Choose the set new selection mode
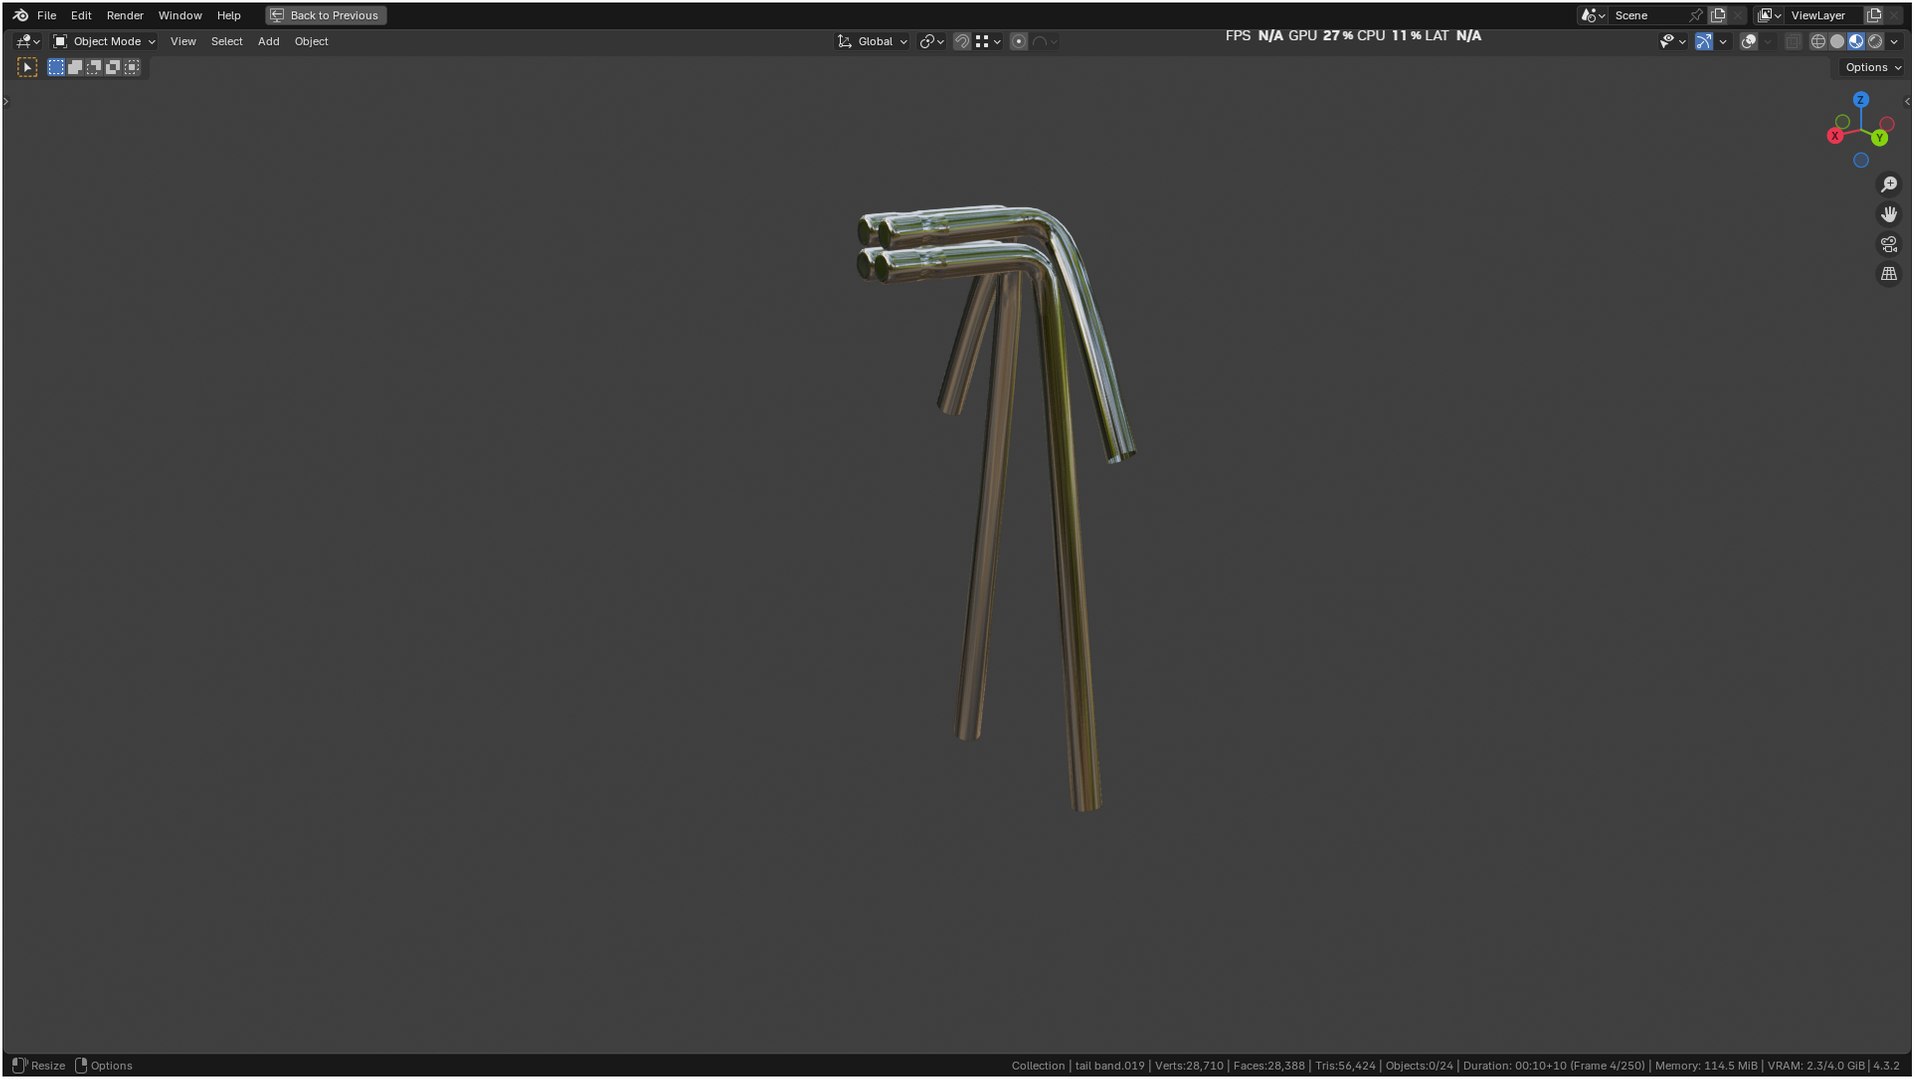 tap(56, 67)
